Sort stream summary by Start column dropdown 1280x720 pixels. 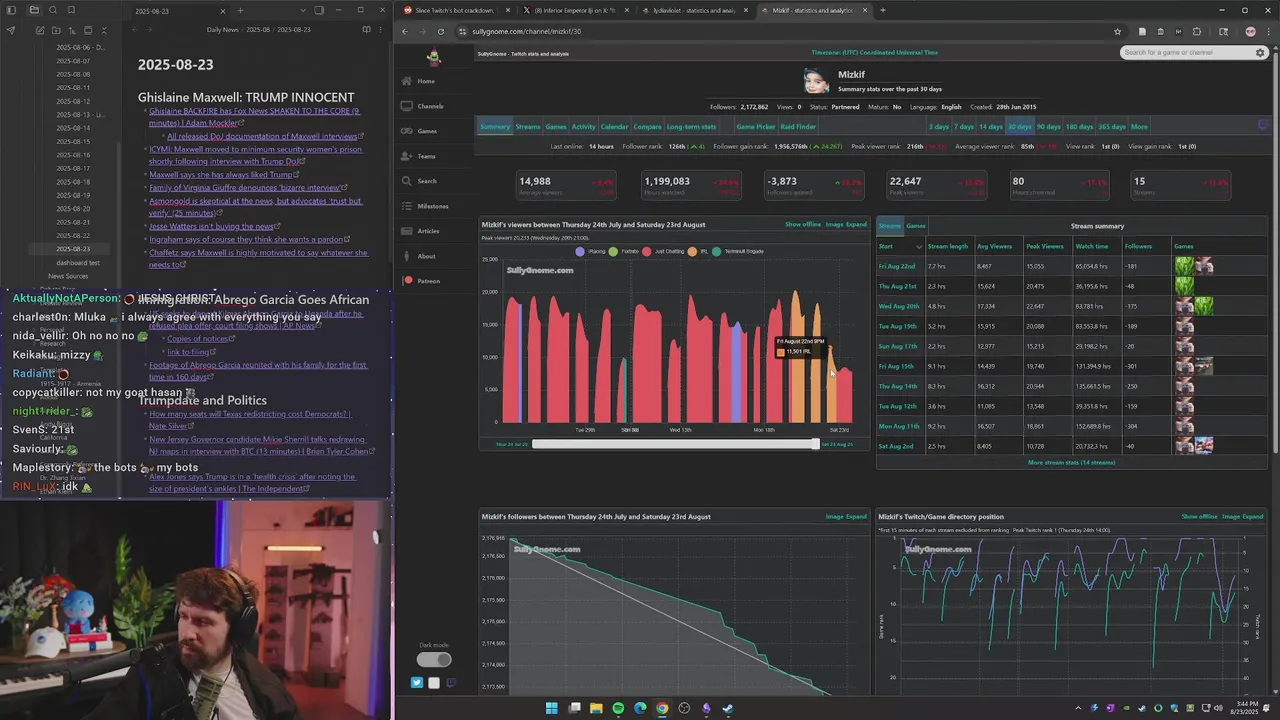click(919, 246)
